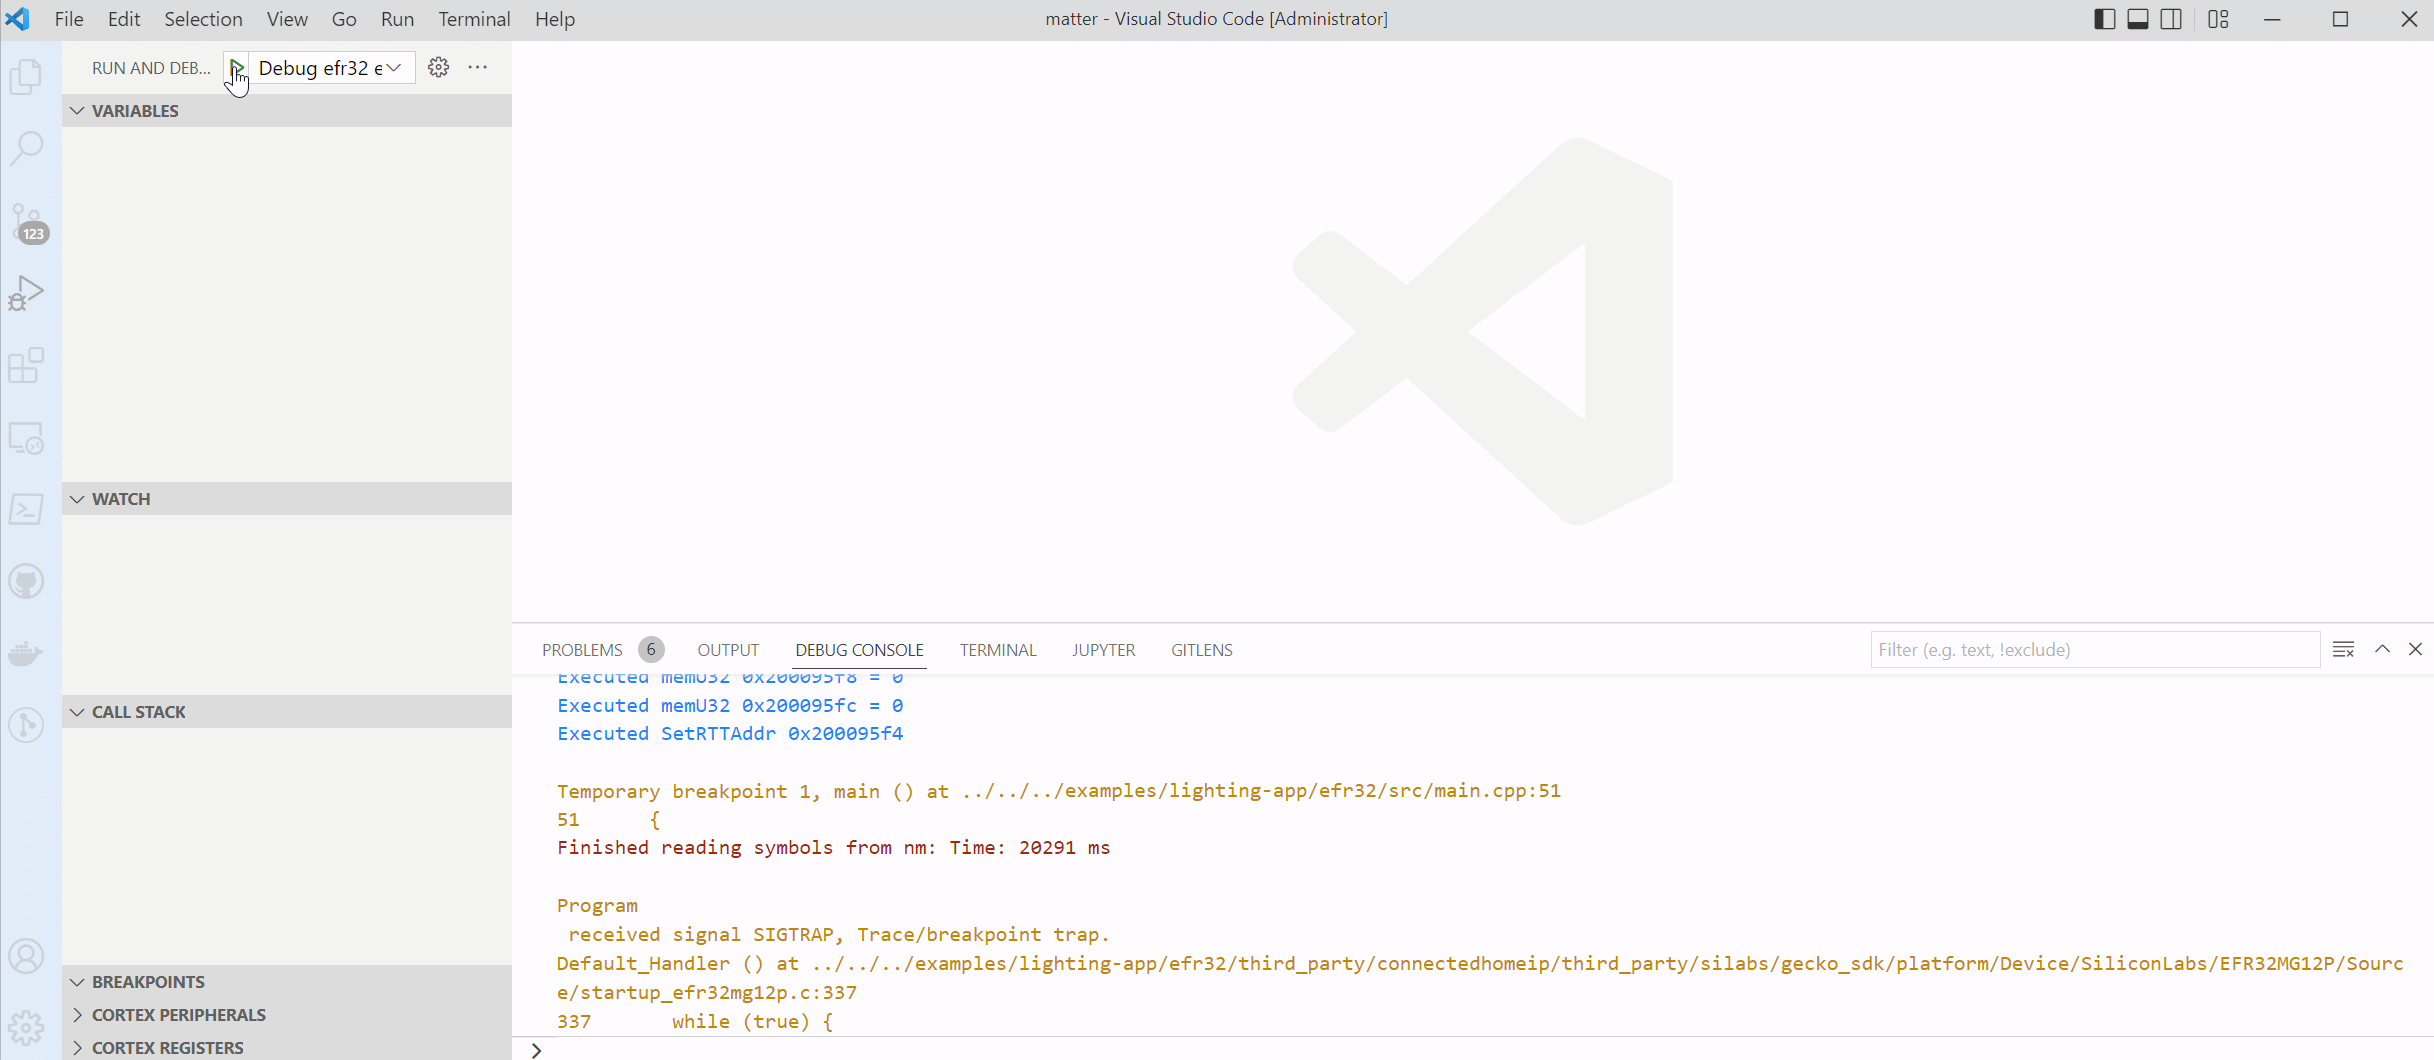Screen dimensions: 2434x1060
Task: Click the 'Default_Handler () at' console line
Action: pyautogui.click(x=1480, y=978)
